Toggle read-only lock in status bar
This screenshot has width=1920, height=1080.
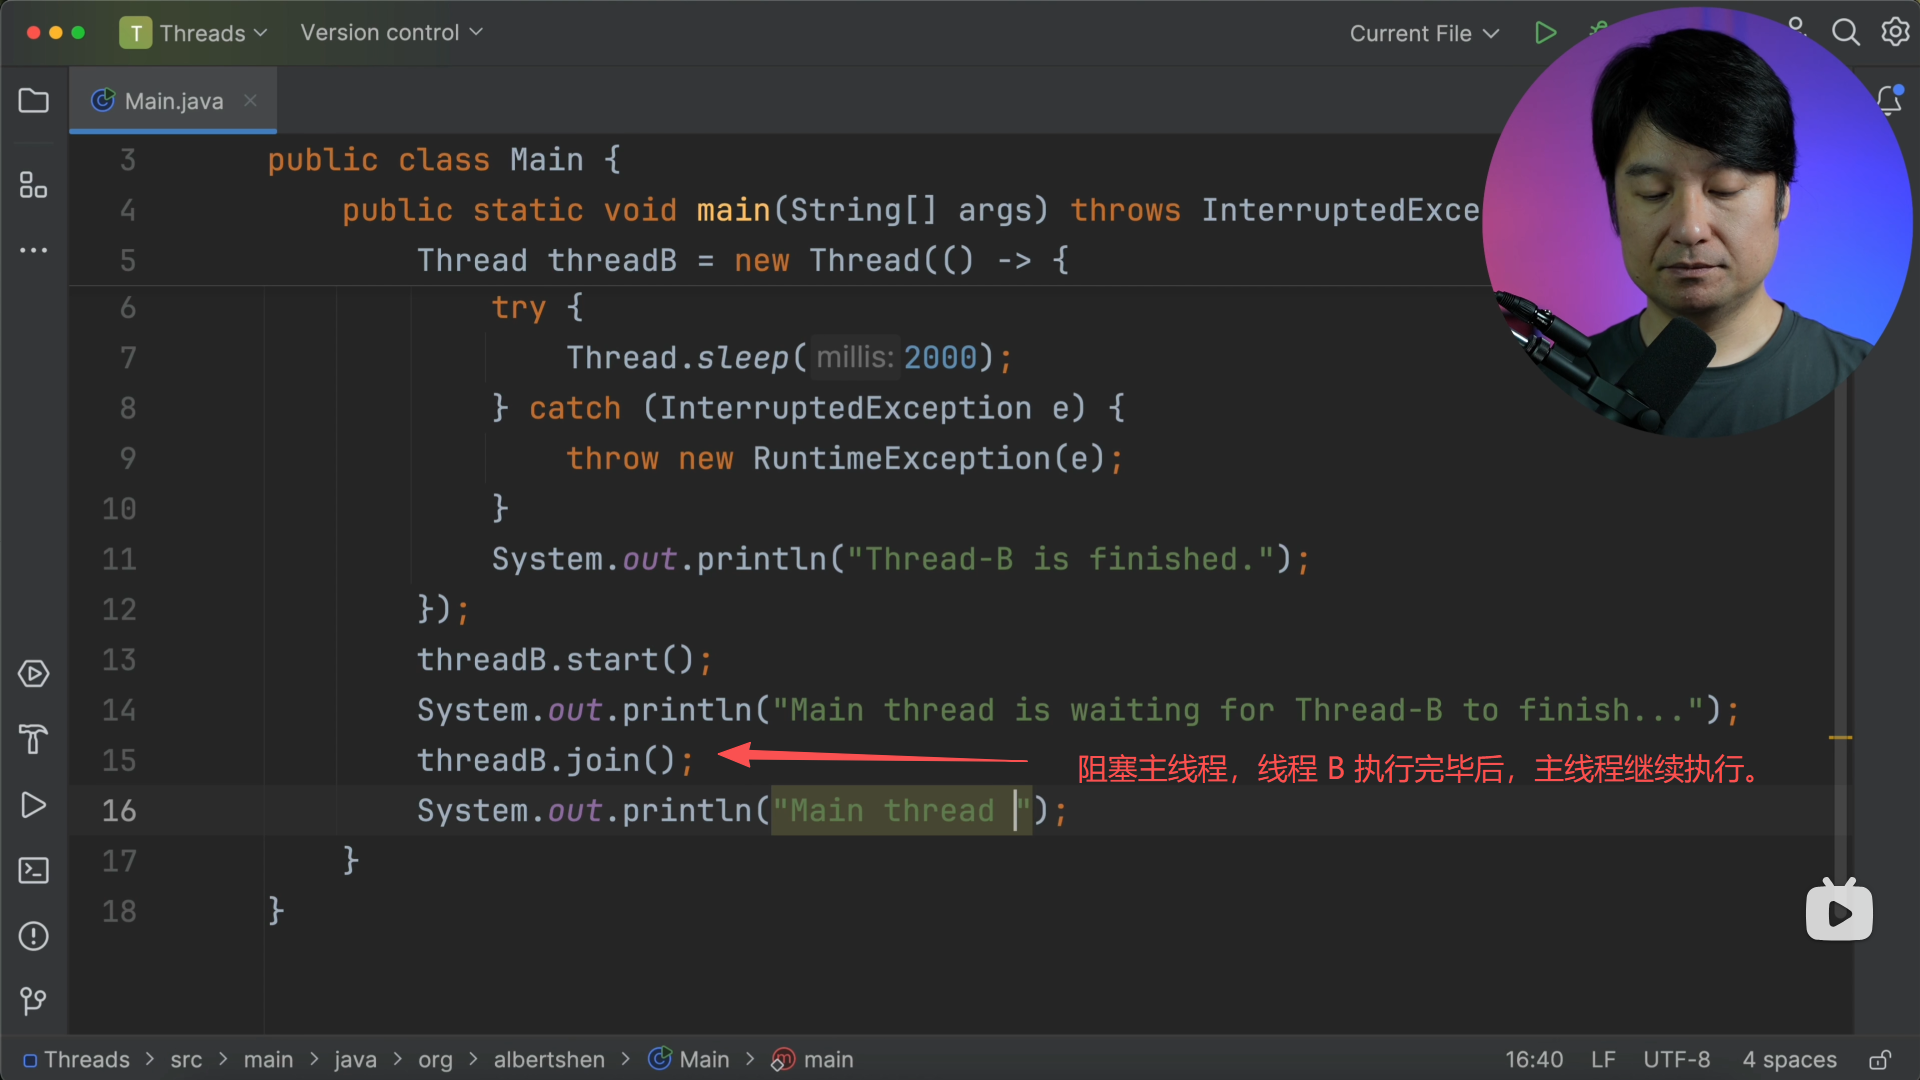click(1880, 1060)
